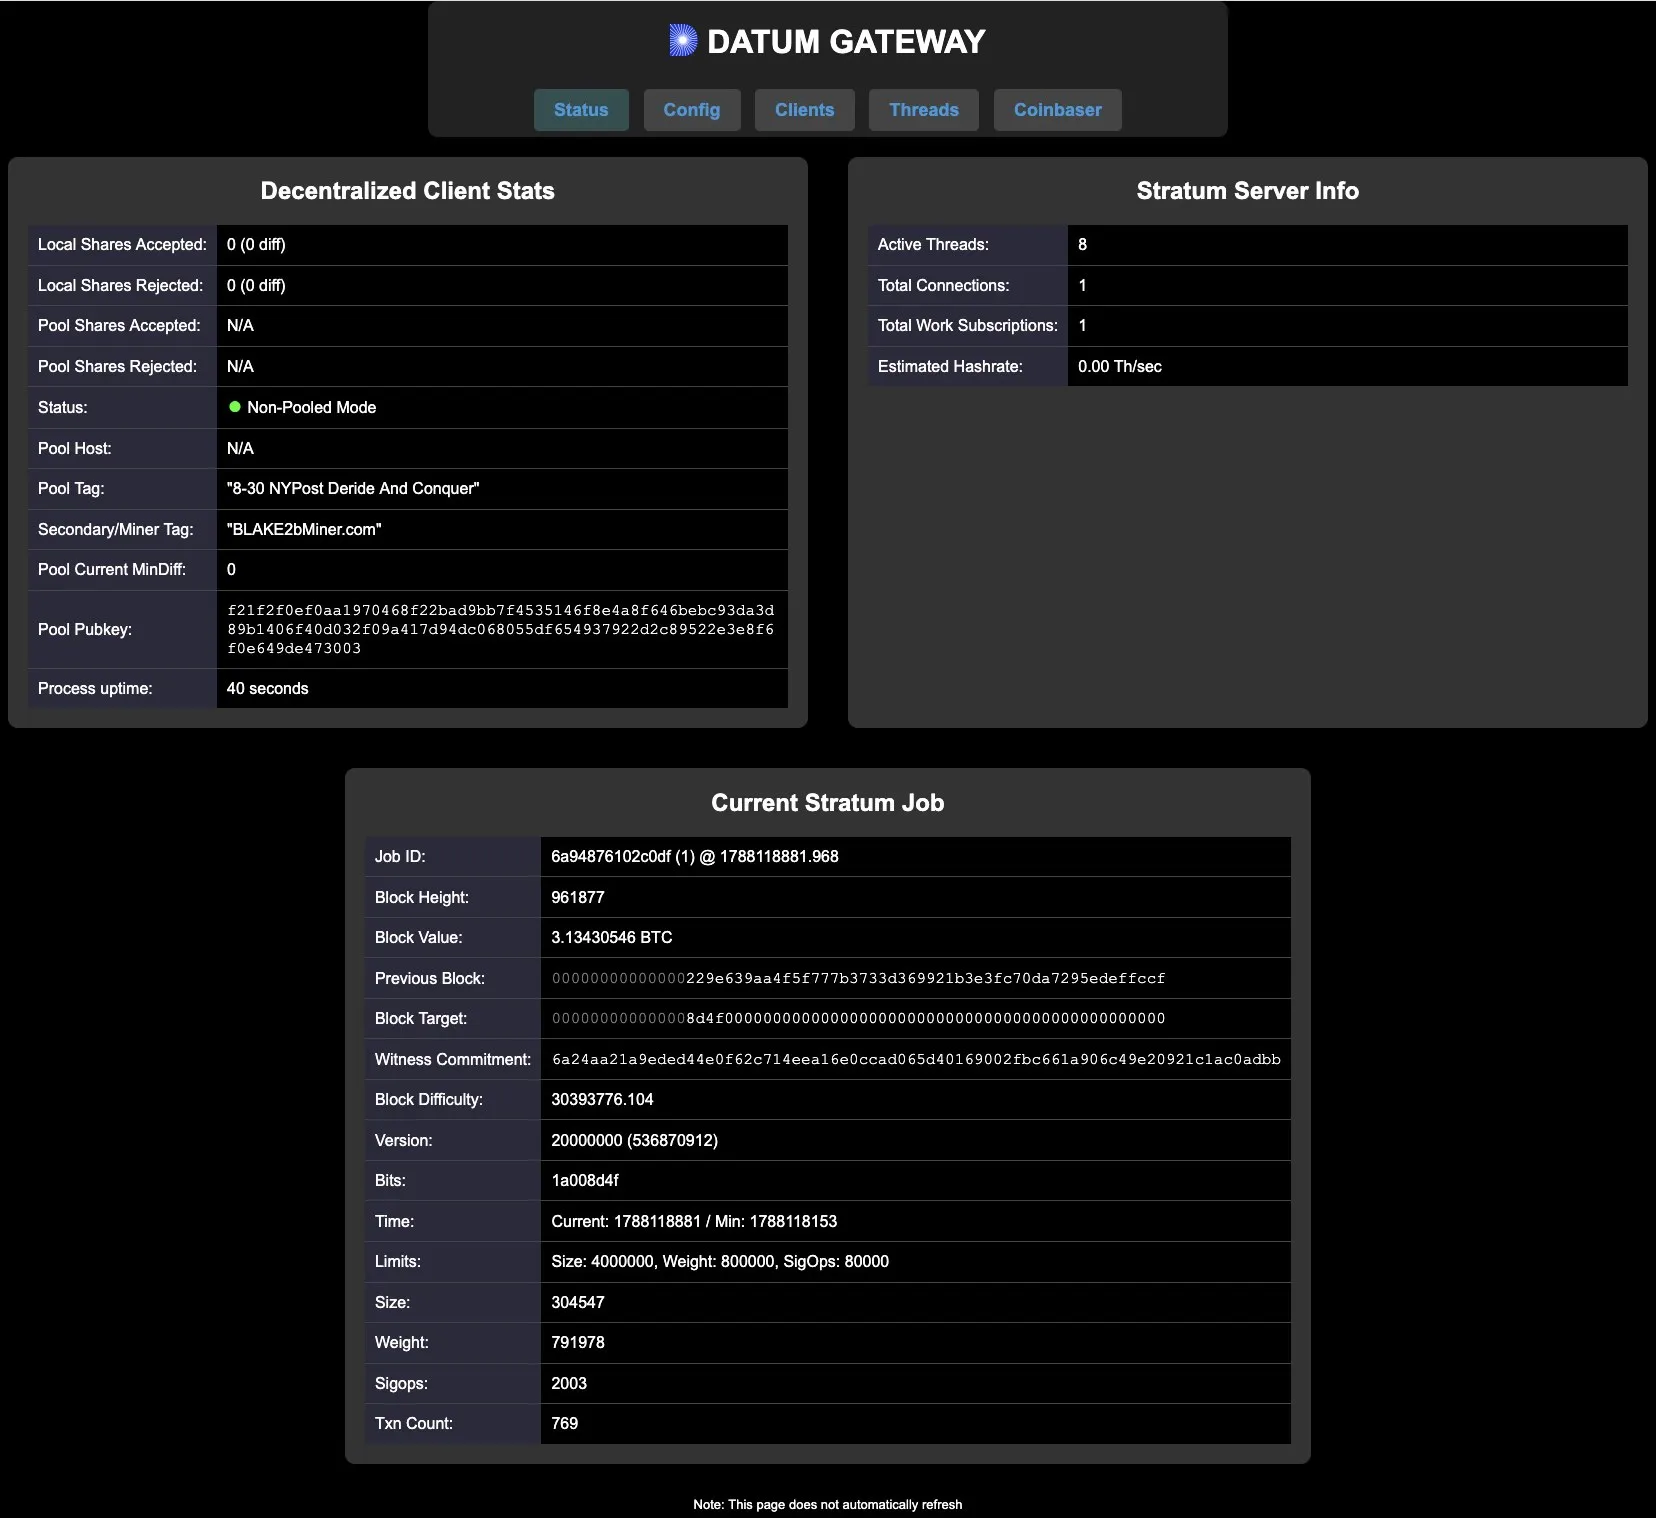Click the Total Connections label
This screenshot has width=1656, height=1518.
coord(944,285)
